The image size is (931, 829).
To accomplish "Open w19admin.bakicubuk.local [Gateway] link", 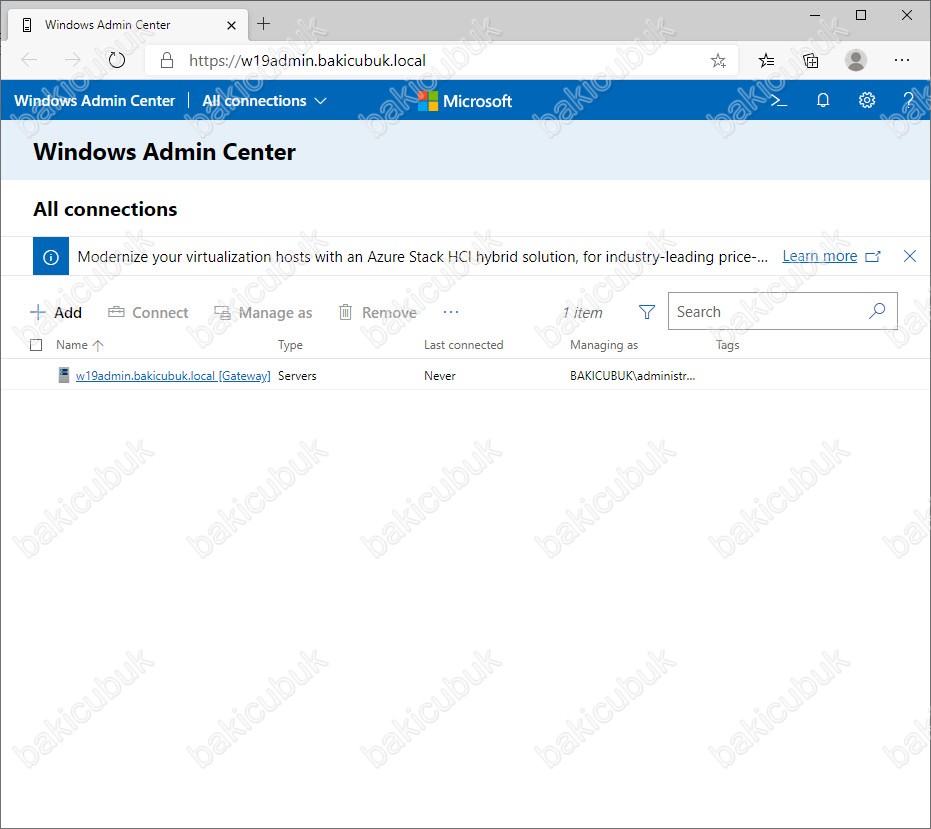I will click(x=173, y=376).
